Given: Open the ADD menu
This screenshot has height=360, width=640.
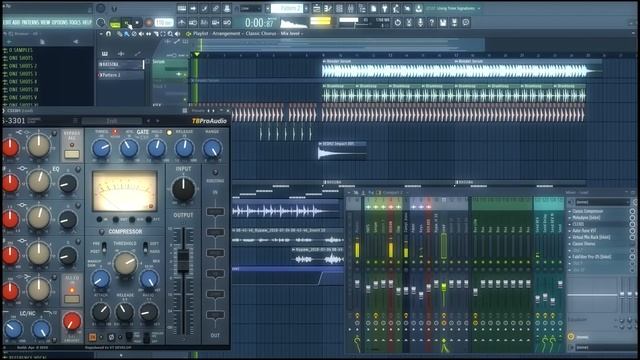Looking at the screenshot, I should (x=17, y=22).
